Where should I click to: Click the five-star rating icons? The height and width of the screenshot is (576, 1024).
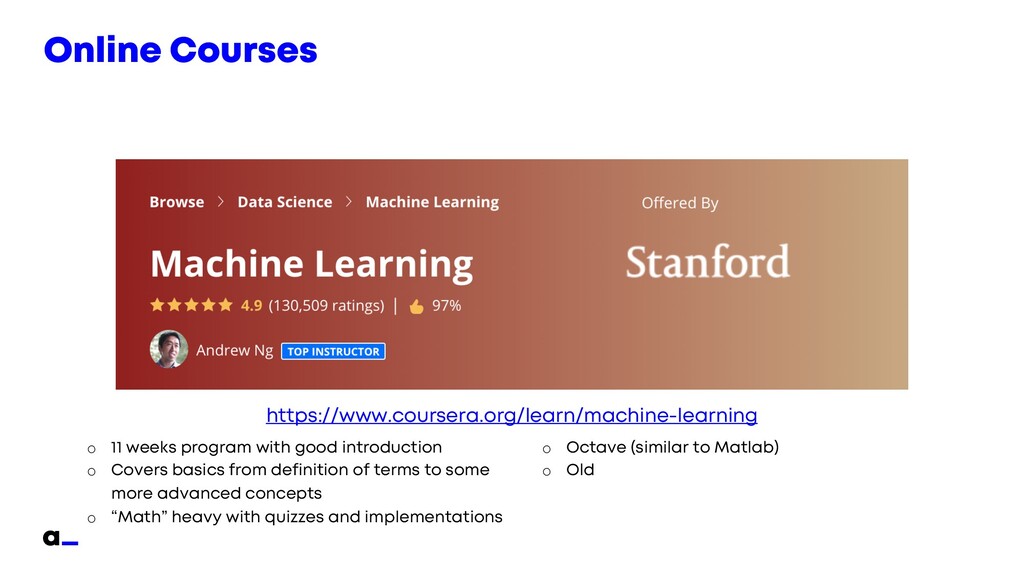pyautogui.click(x=191, y=305)
